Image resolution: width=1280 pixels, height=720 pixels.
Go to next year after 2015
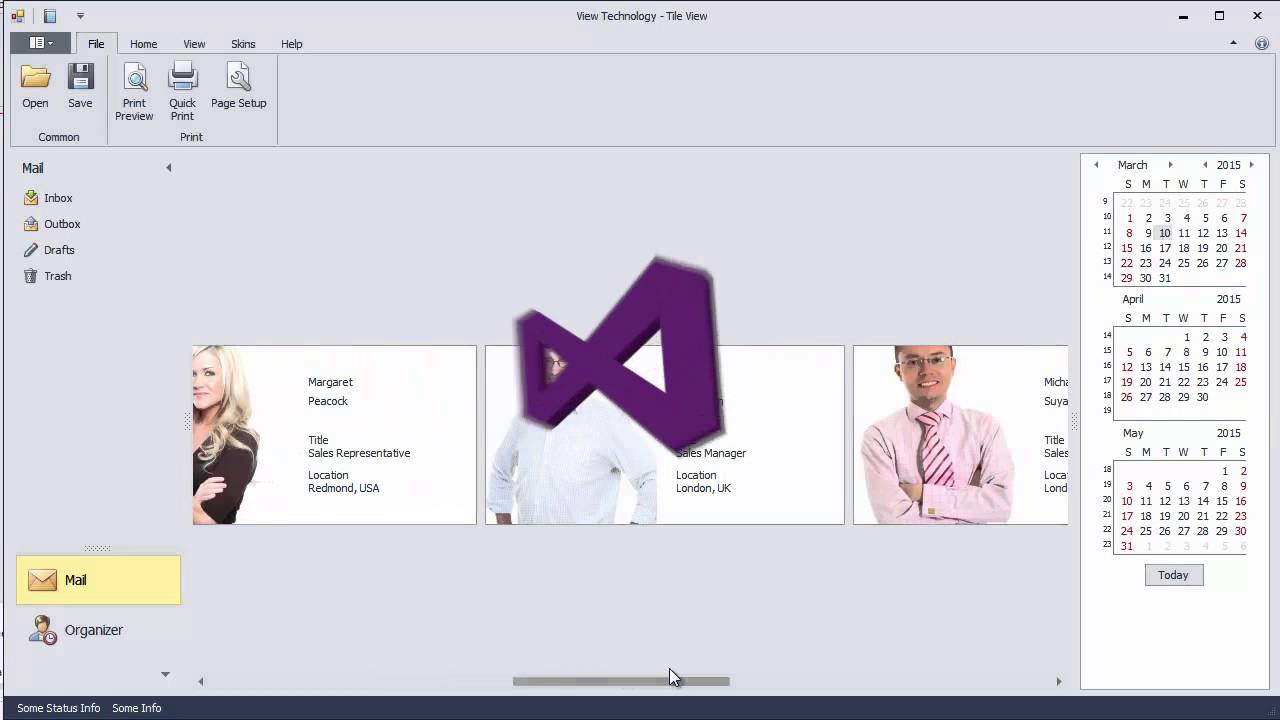1251,165
